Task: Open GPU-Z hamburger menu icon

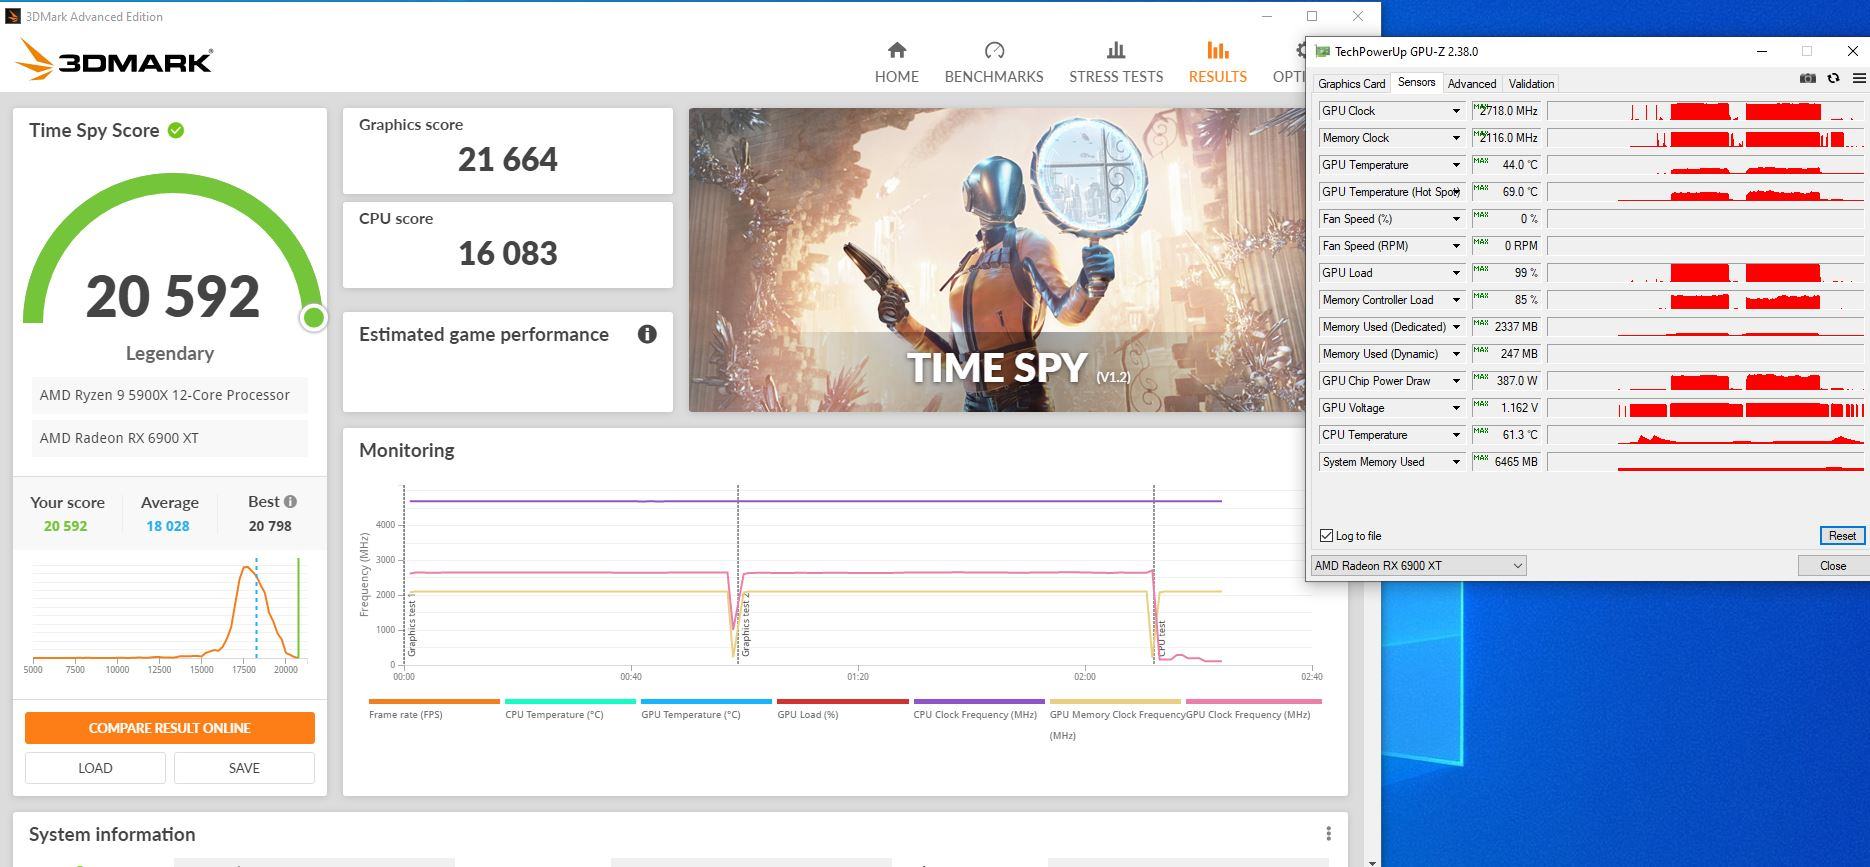Action: point(1859,78)
